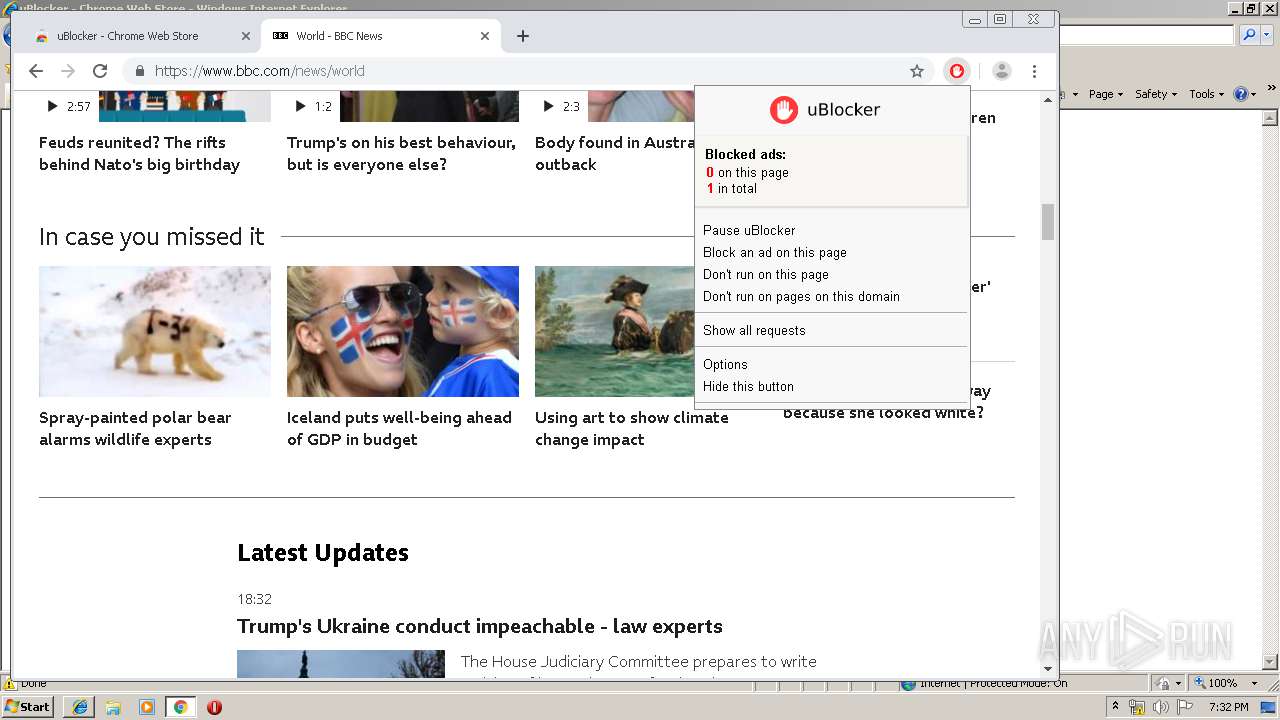Open Tools dropdown in Internet Explorer
Screen dimensions: 1280x720
tap(1207, 94)
